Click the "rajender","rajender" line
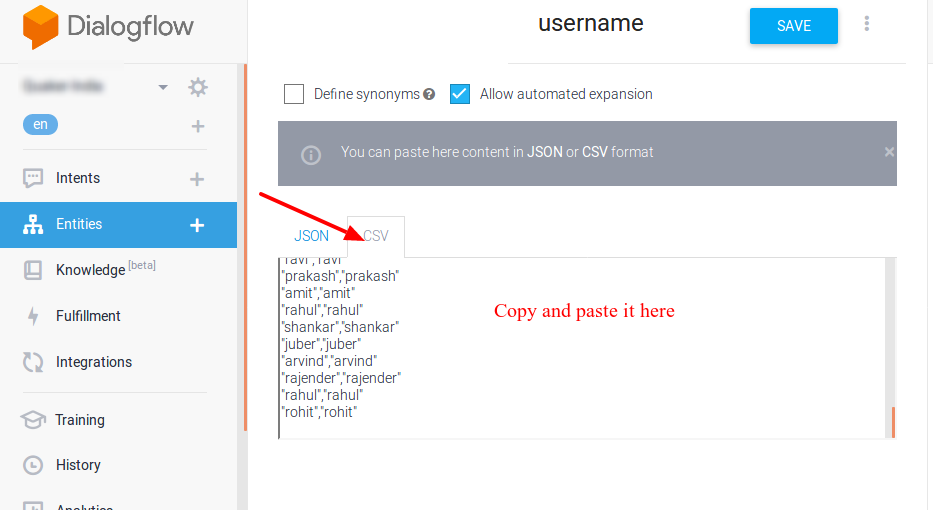The height and width of the screenshot is (510, 933). pyautogui.click(x=342, y=378)
